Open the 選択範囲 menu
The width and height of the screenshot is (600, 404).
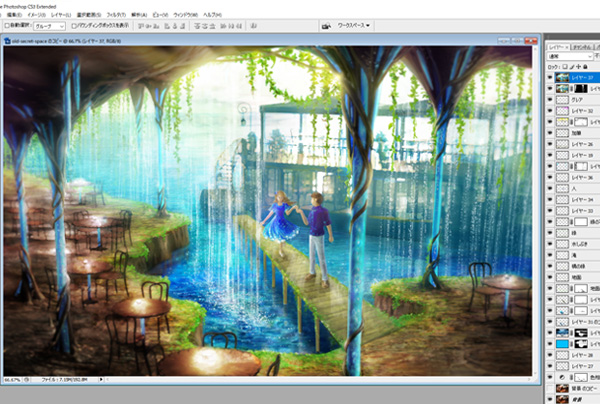tap(89, 15)
